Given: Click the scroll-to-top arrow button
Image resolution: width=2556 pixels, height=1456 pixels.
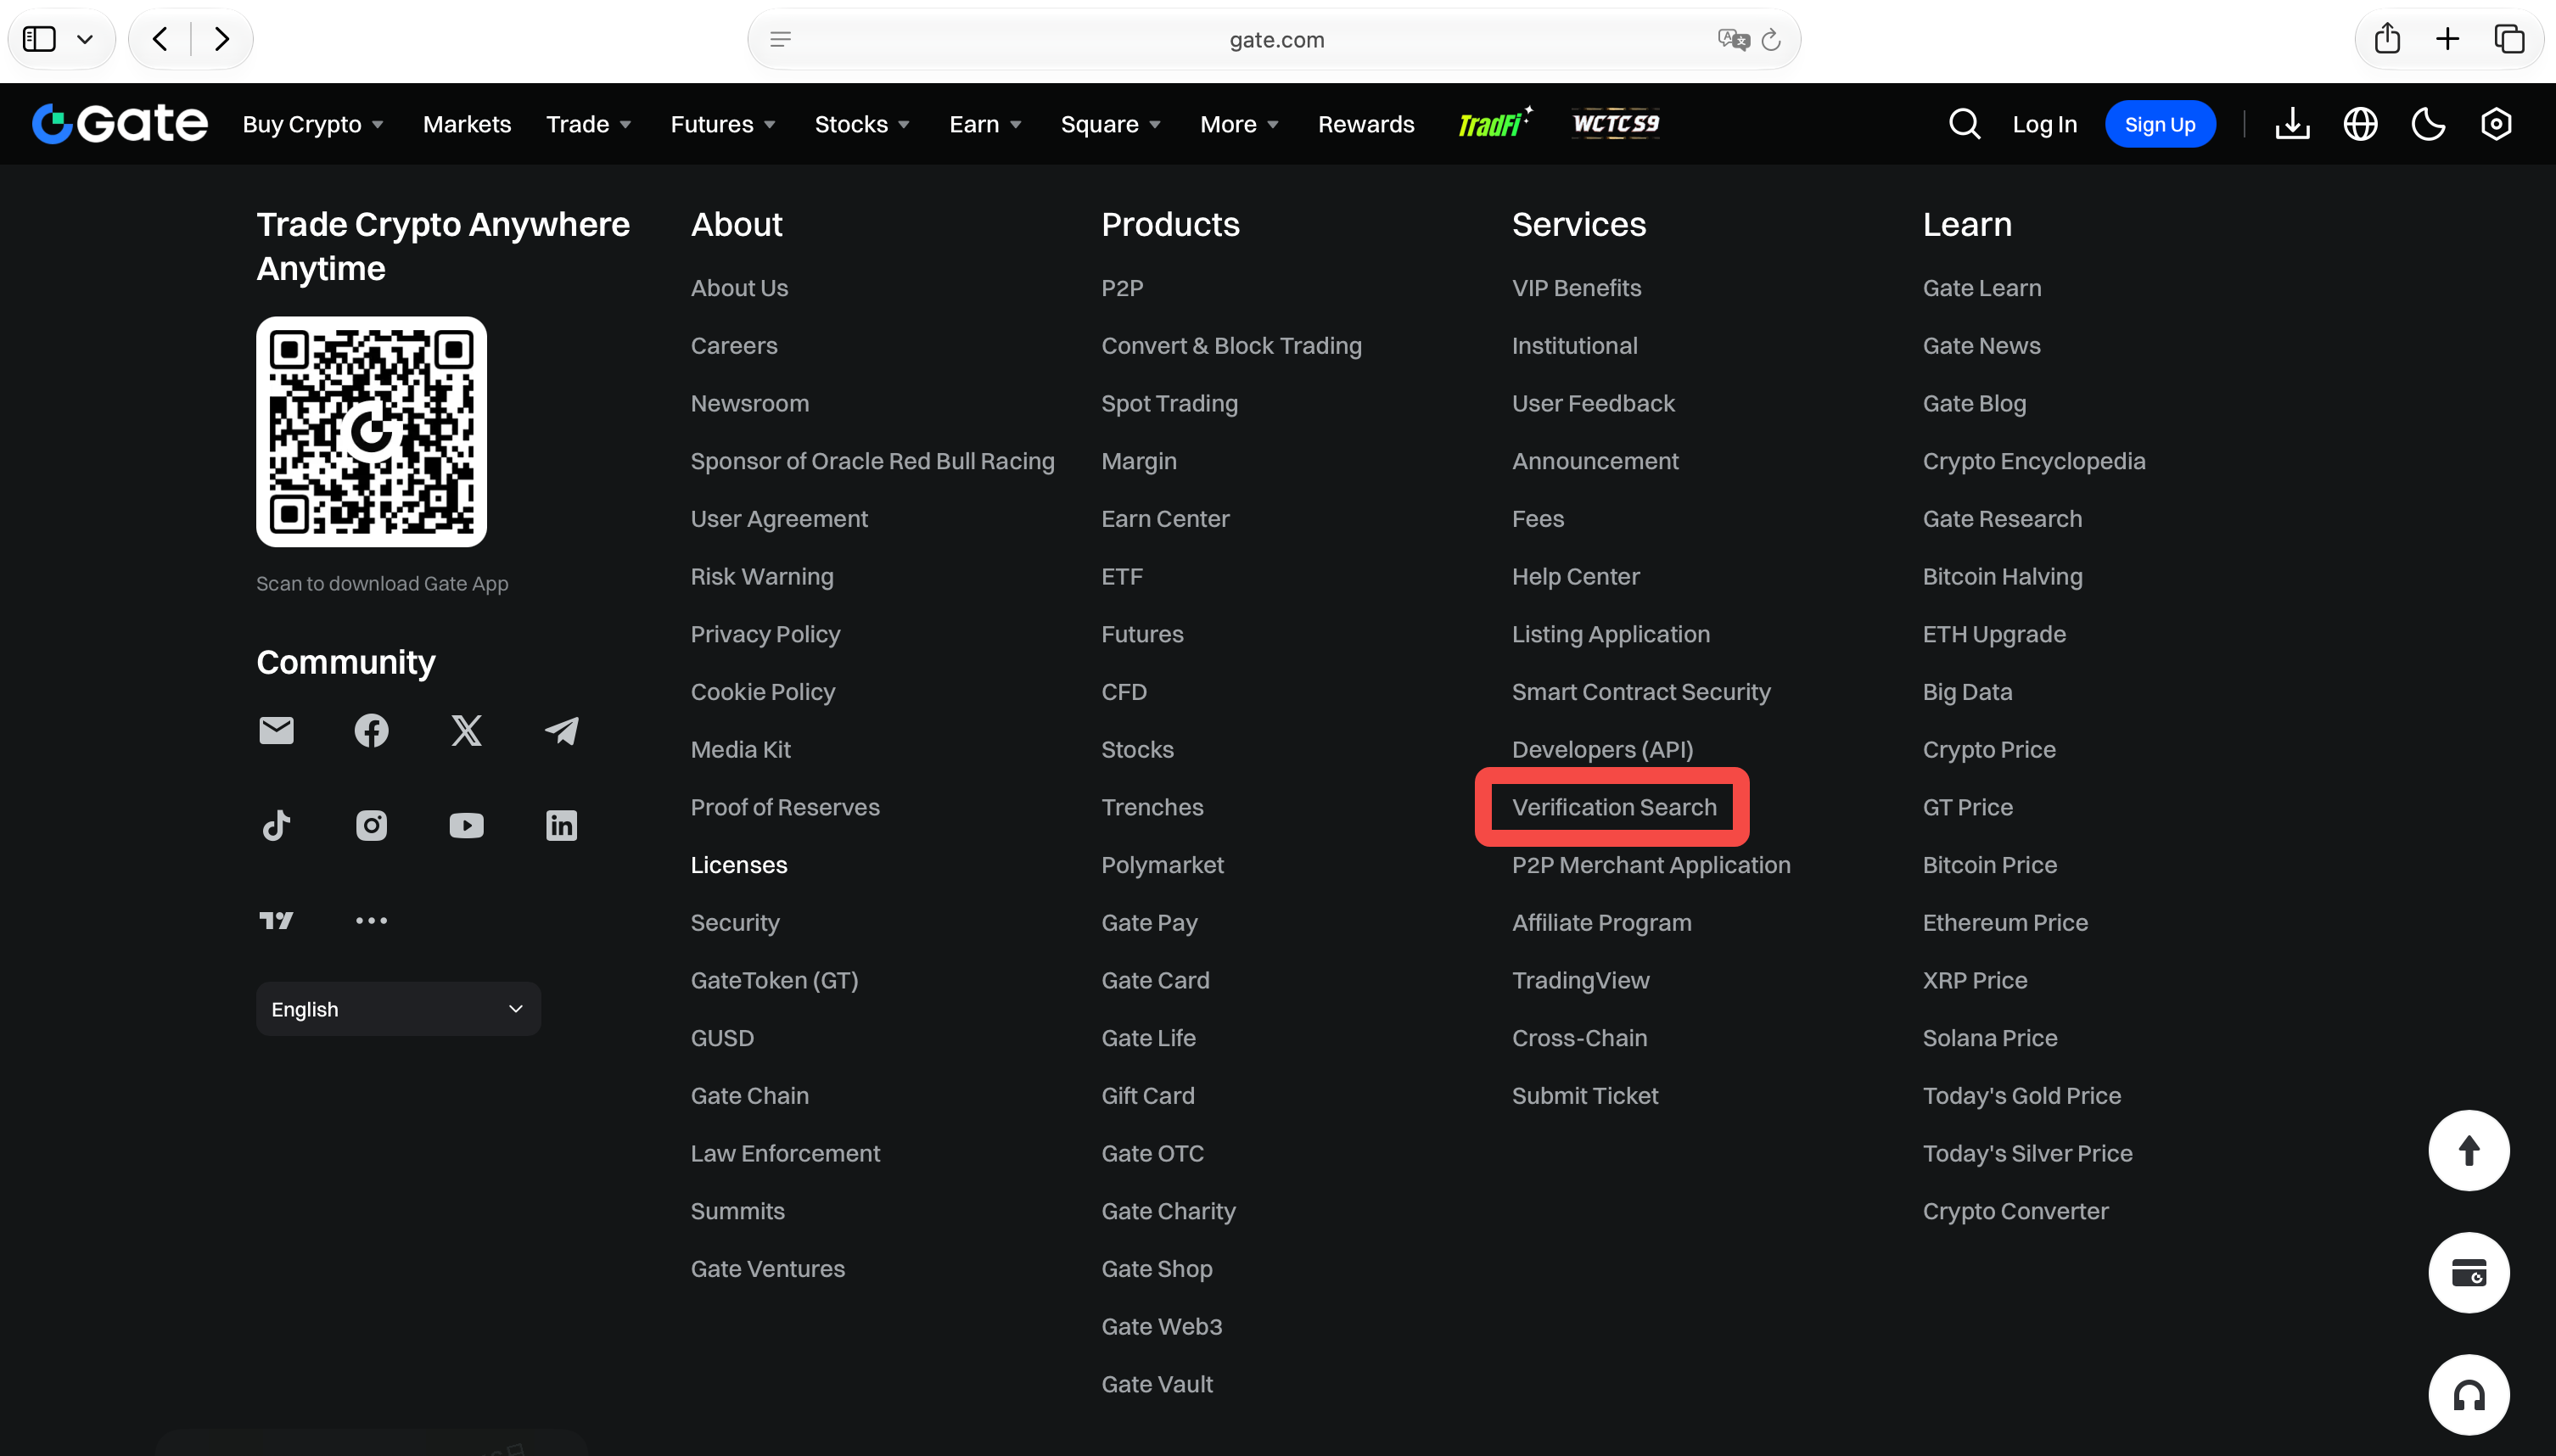Looking at the screenshot, I should click(2468, 1151).
